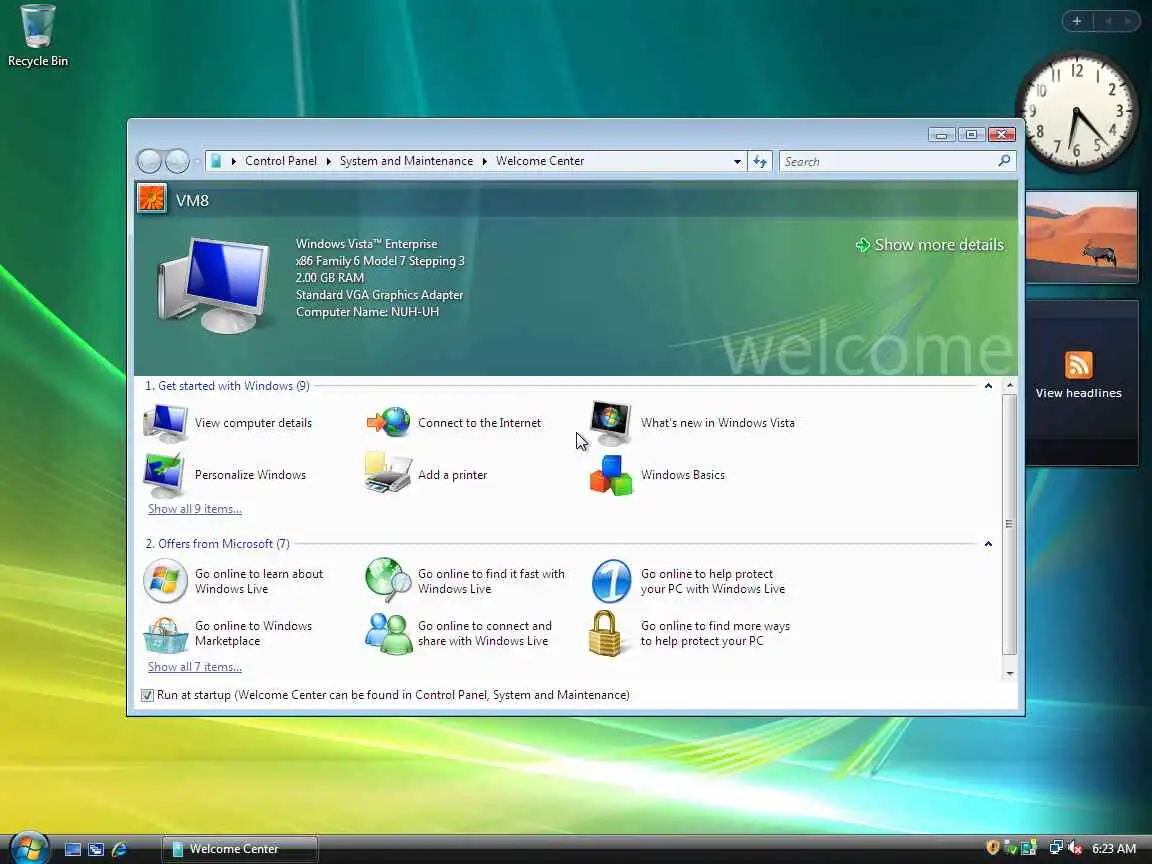Viewport: 1152px width, 864px height.
Task: Click the muted volume tray icon
Action: click(1075, 848)
